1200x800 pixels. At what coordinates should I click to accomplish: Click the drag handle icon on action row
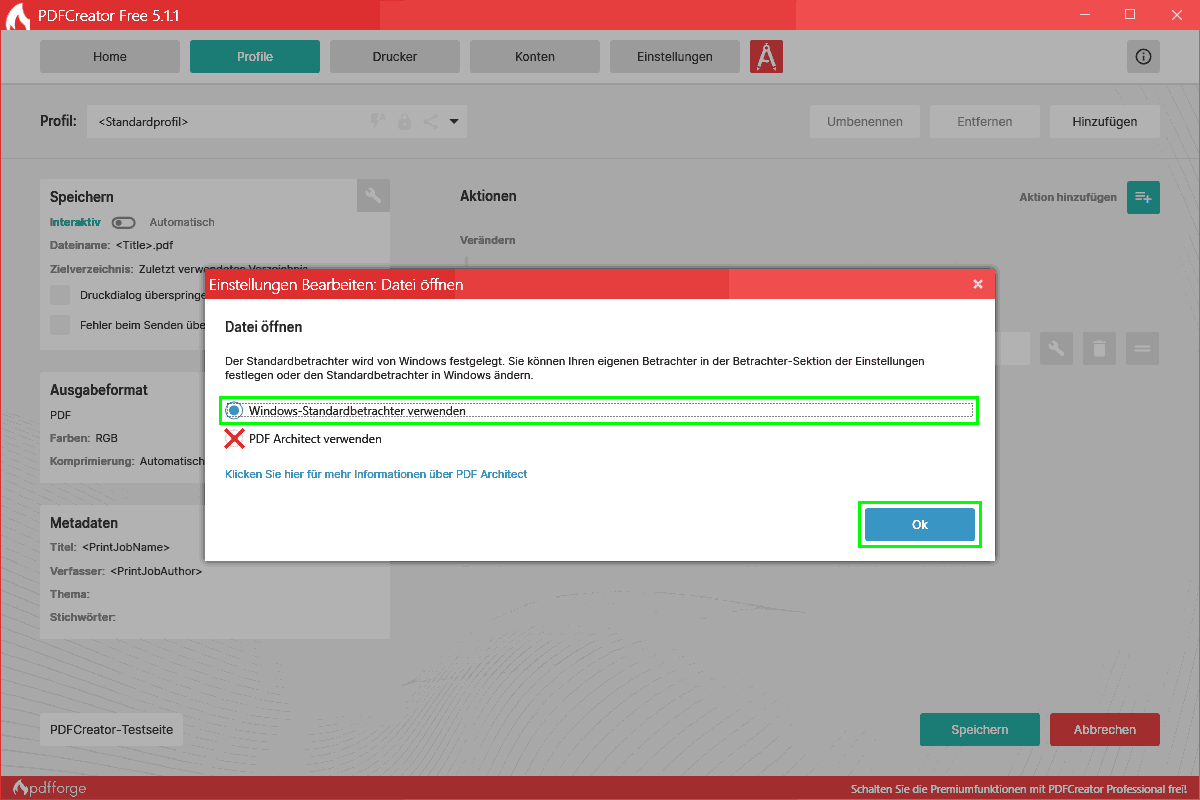click(1143, 349)
